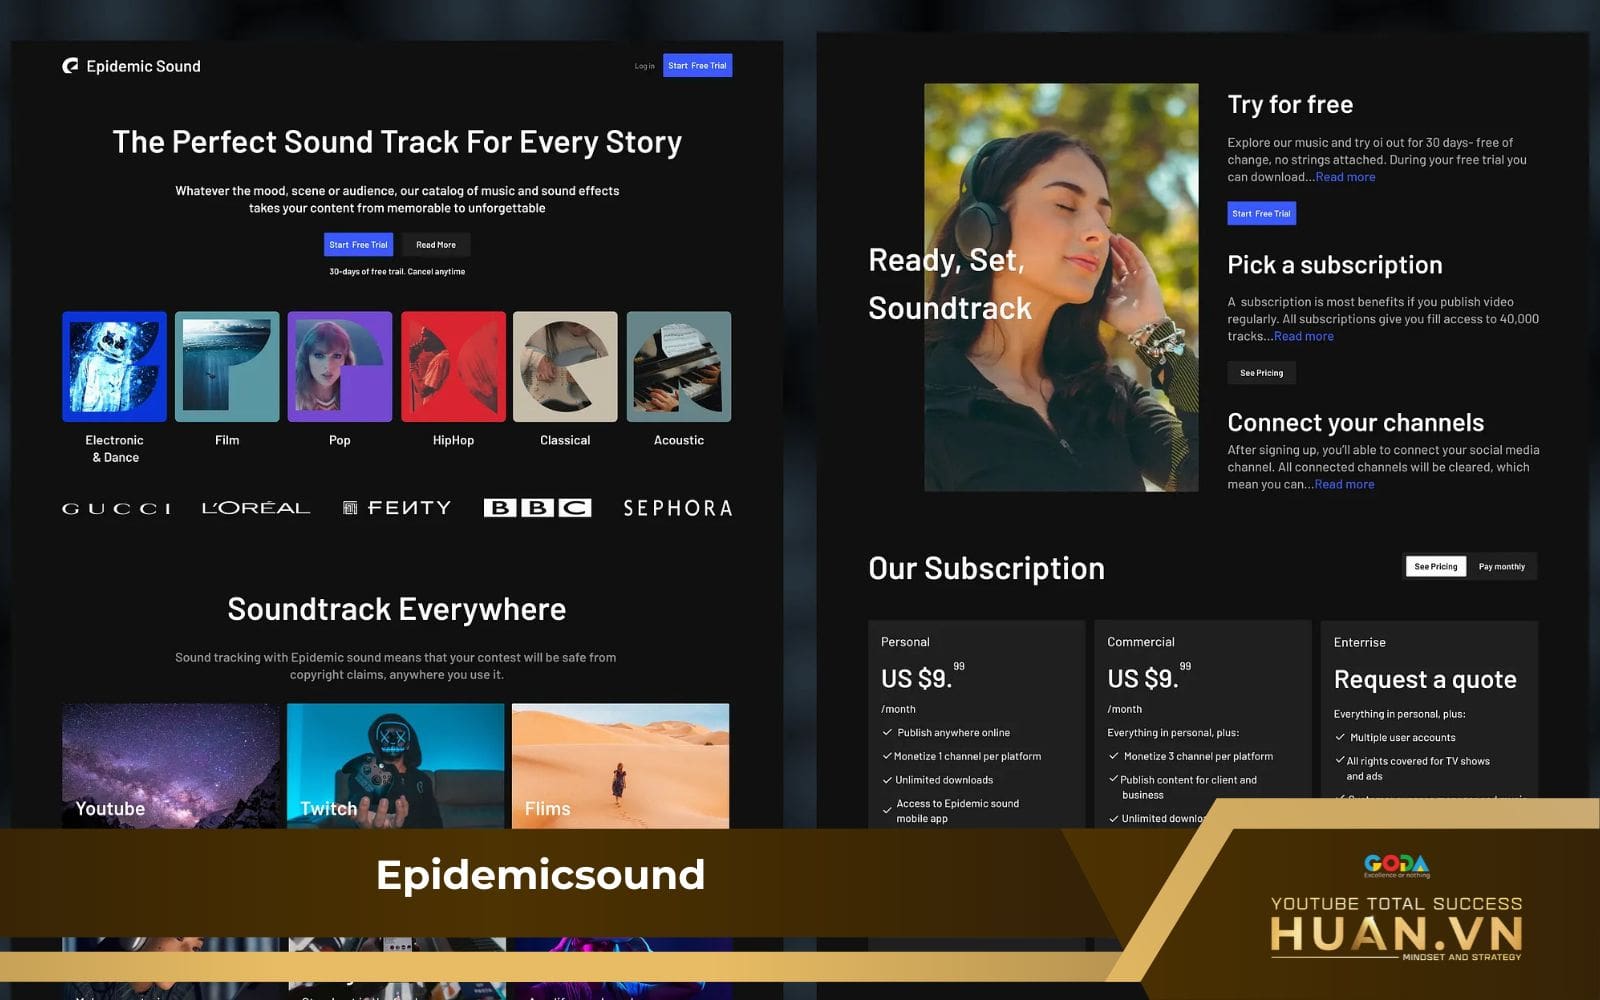Click Read more under Pick a subscription

point(1304,337)
